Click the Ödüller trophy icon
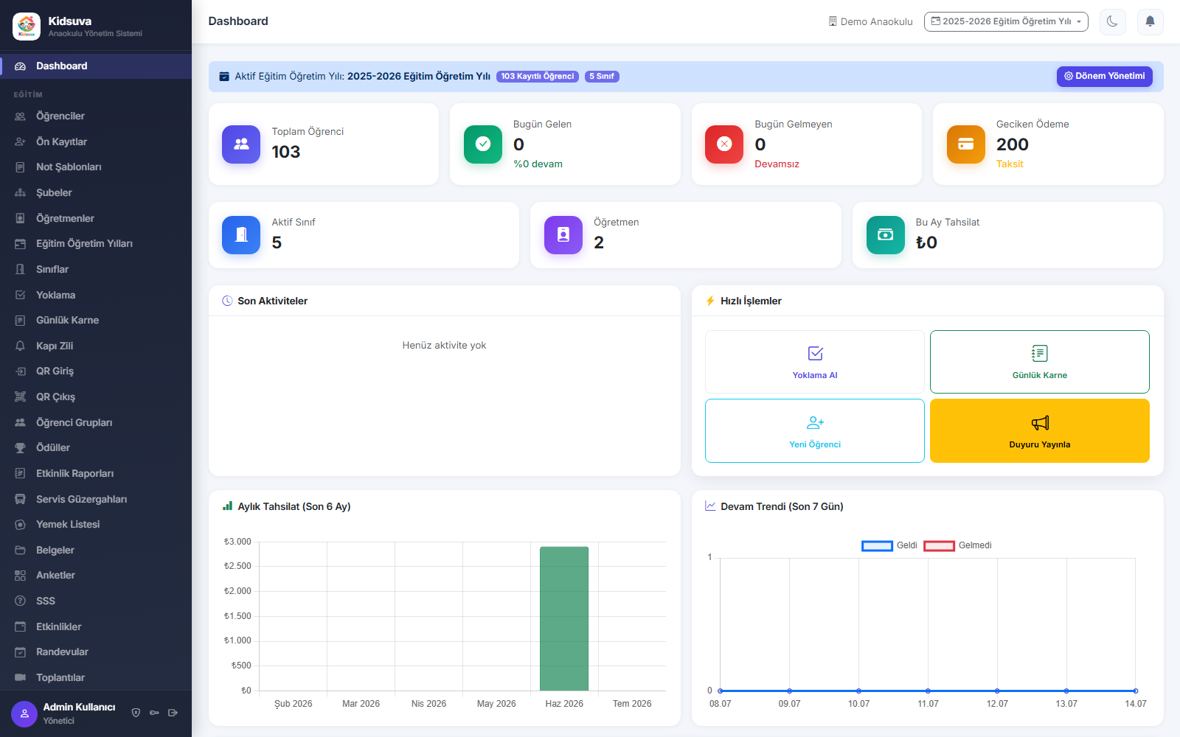This screenshot has height=737, width=1180. pos(20,448)
